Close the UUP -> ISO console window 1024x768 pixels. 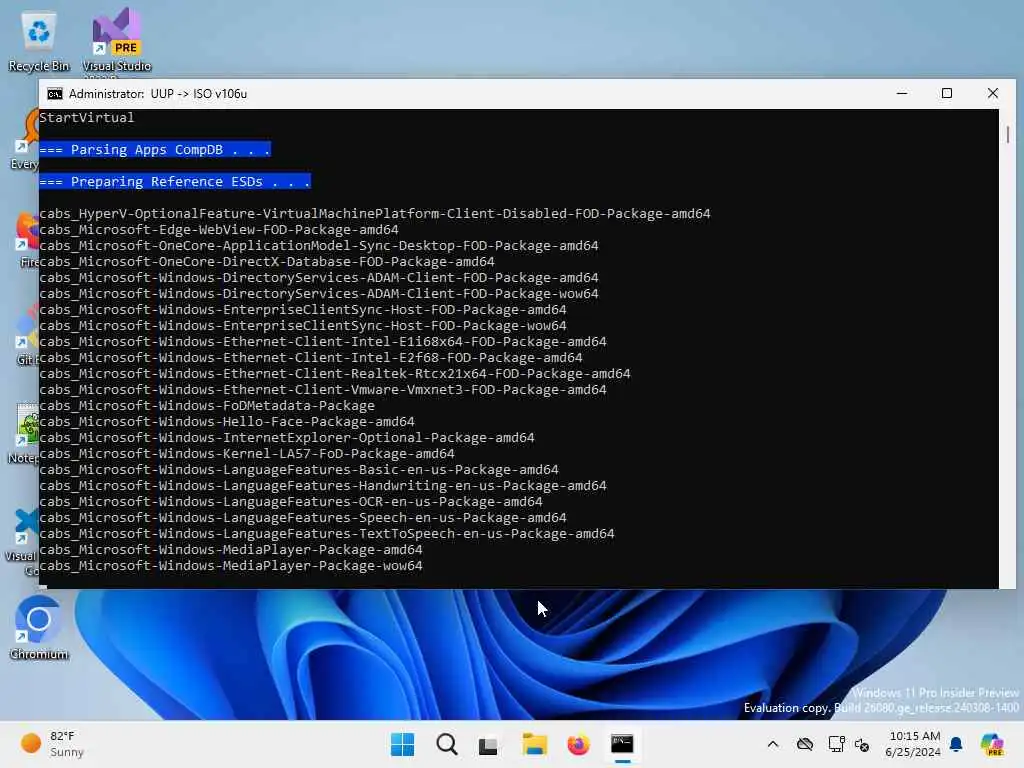[993, 93]
